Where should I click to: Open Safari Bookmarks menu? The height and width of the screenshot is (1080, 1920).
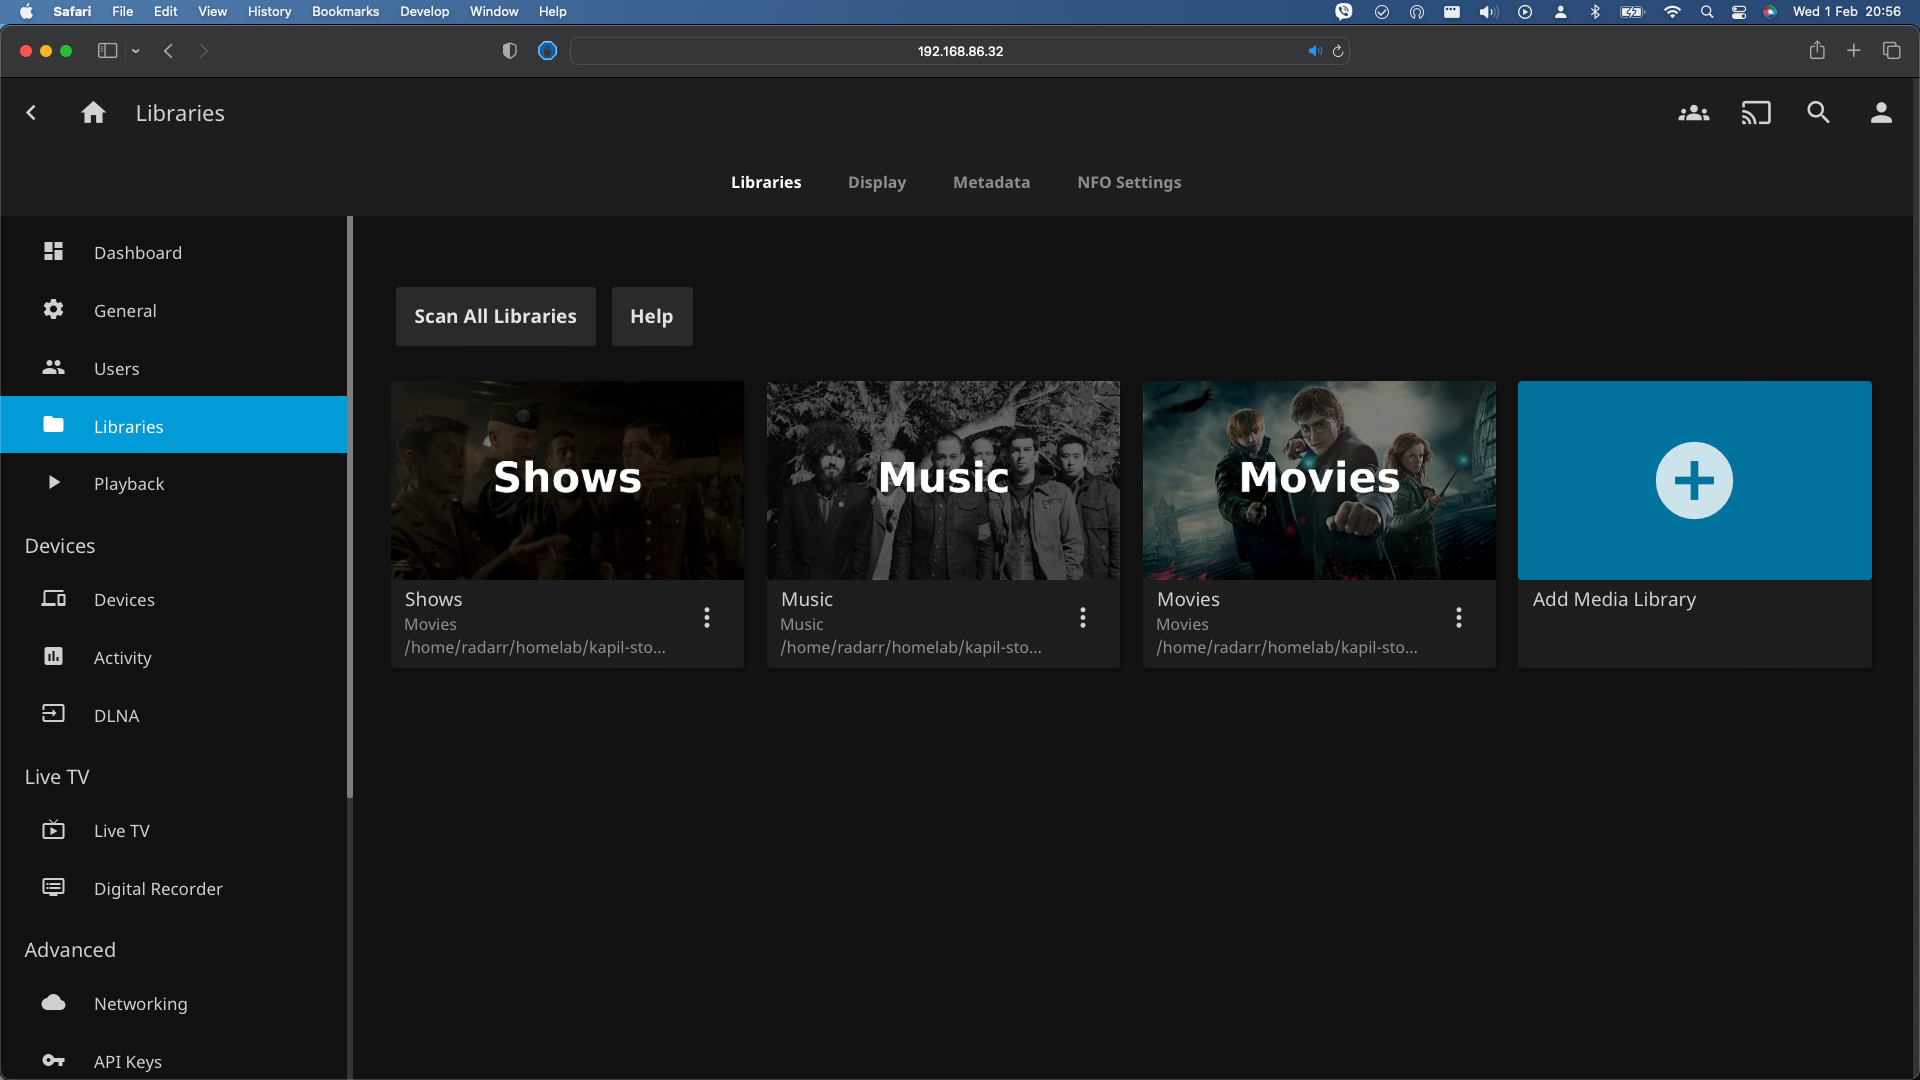tap(345, 11)
